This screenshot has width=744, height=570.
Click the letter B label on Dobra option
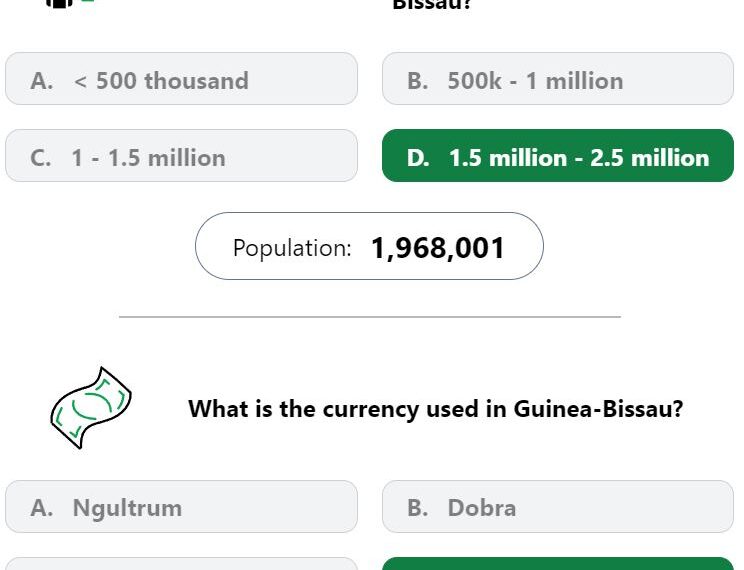[418, 508]
